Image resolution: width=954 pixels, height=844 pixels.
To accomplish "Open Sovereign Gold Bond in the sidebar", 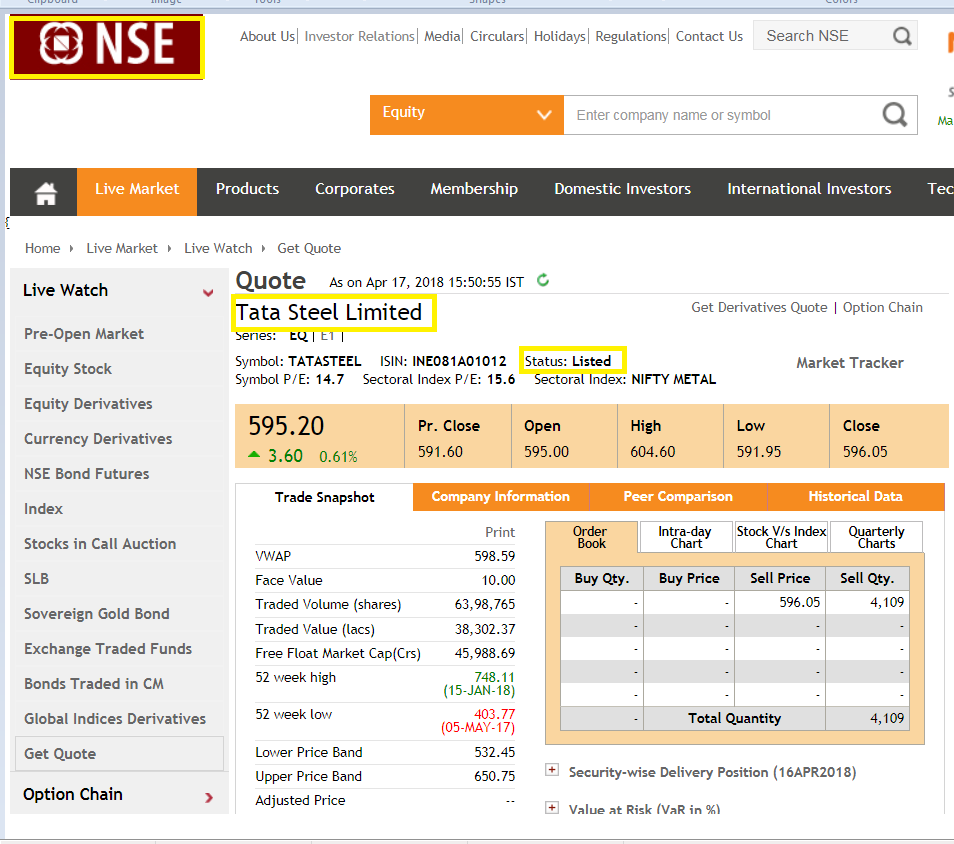I will 97,614.
